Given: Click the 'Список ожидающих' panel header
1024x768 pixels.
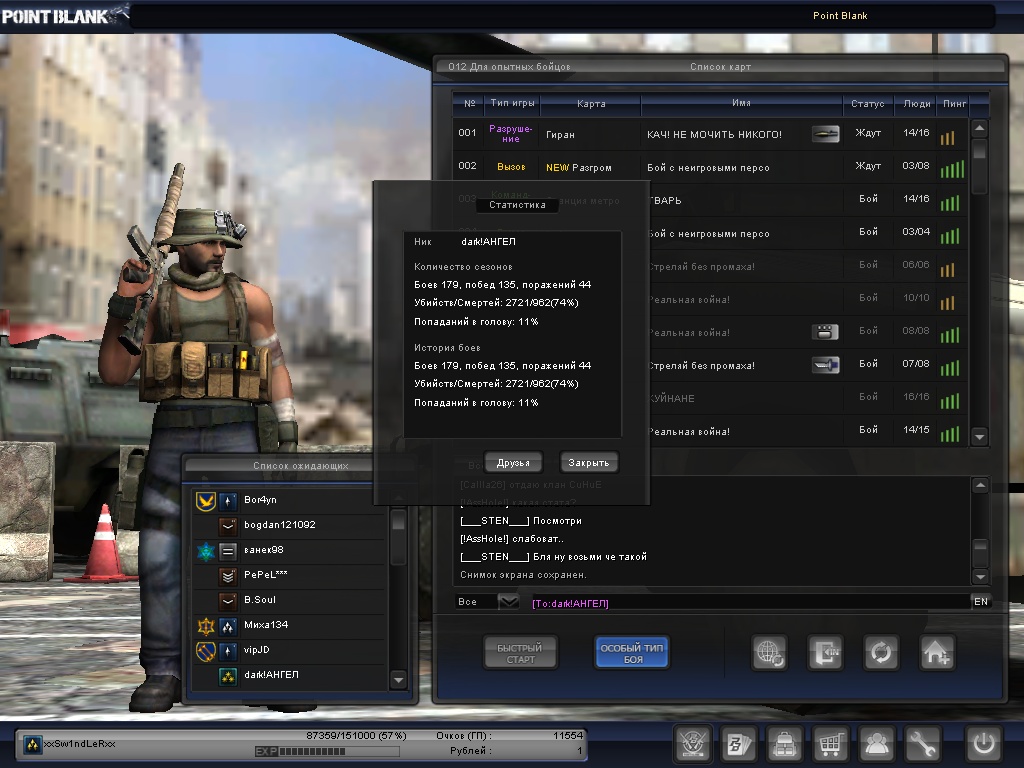Looking at the screenshot, I should coord(300,466).
